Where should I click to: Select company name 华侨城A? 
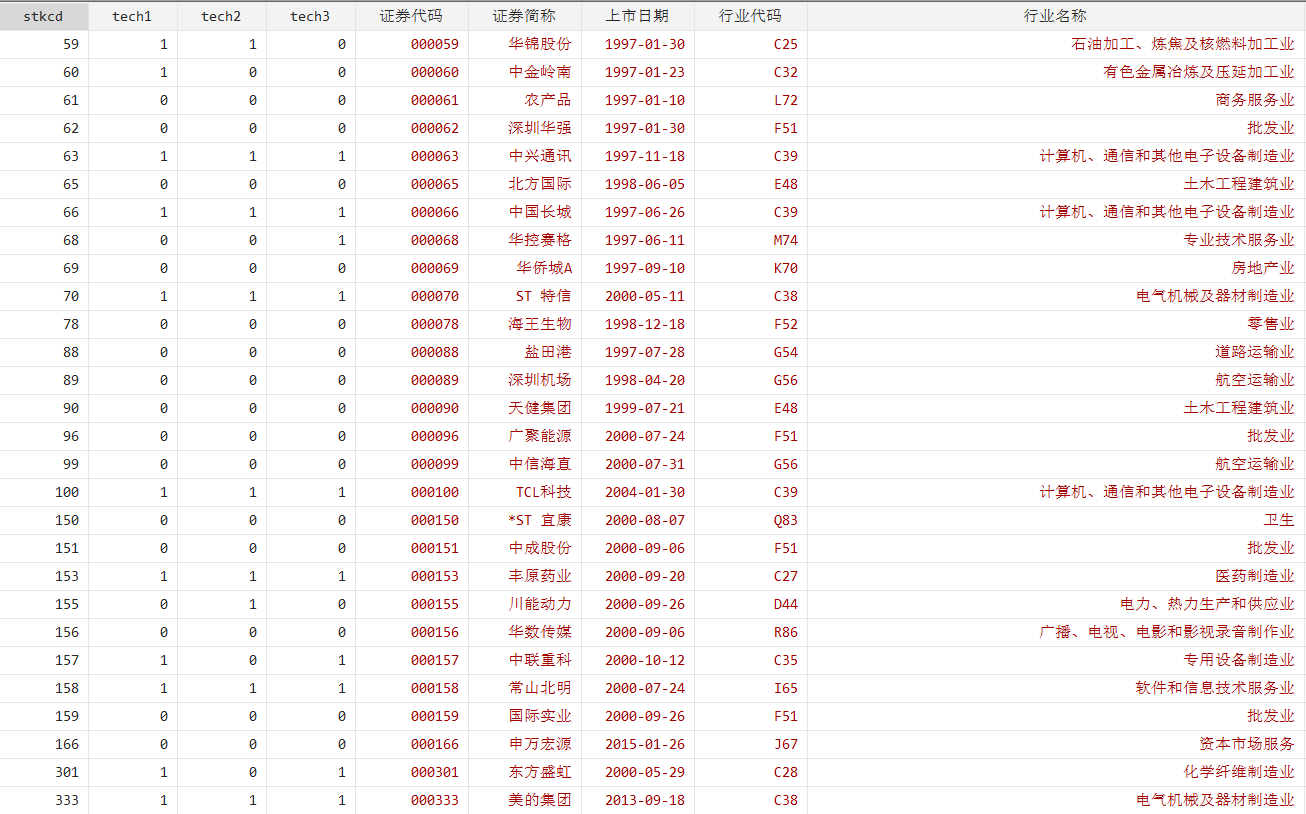544,268
